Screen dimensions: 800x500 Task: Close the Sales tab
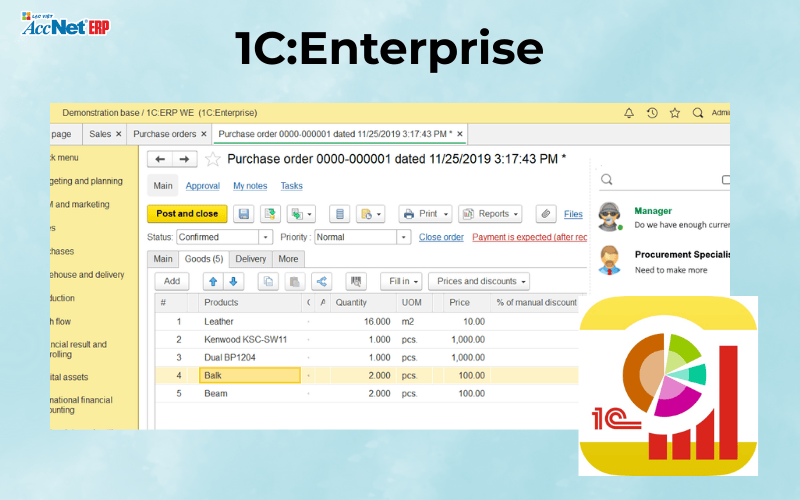click(118, 134)
